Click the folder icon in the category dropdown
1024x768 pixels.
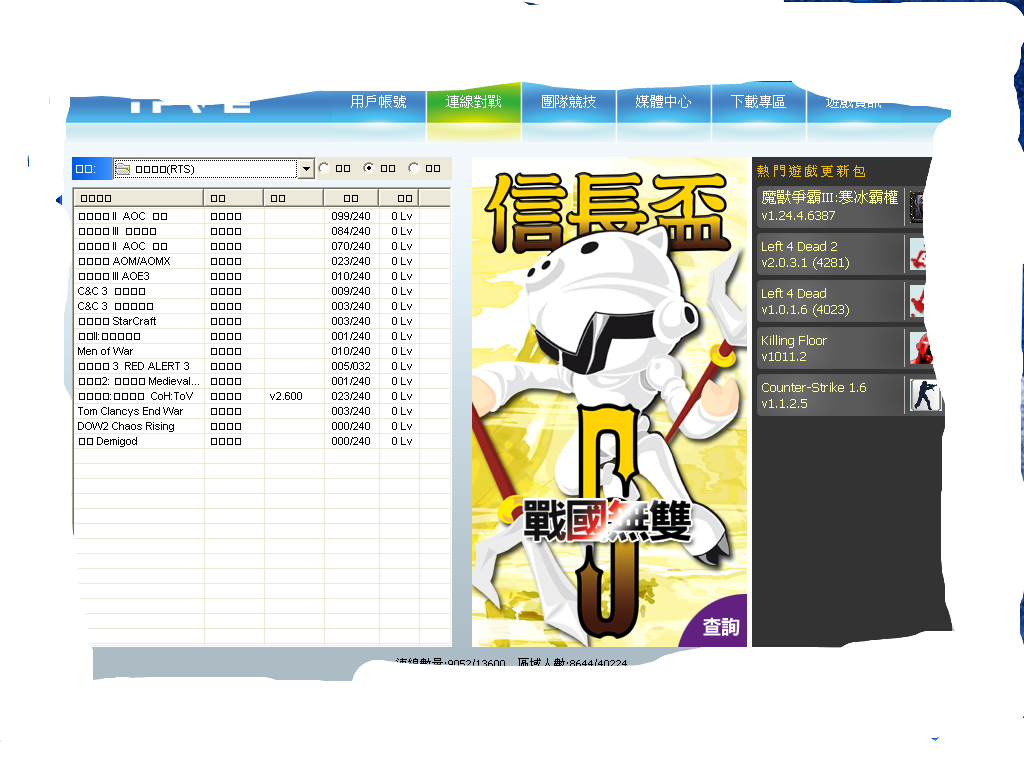point(122,169)
